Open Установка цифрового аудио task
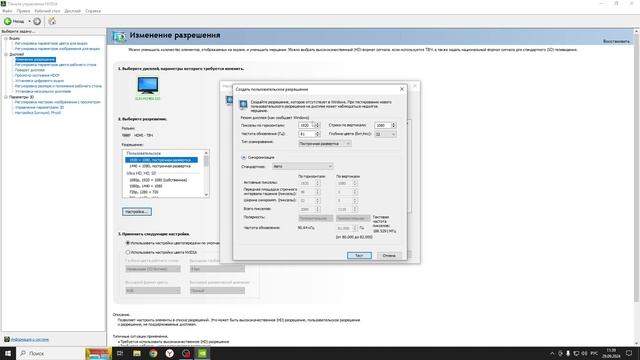Viewport: 640px width, 360px height. (39, 81)
